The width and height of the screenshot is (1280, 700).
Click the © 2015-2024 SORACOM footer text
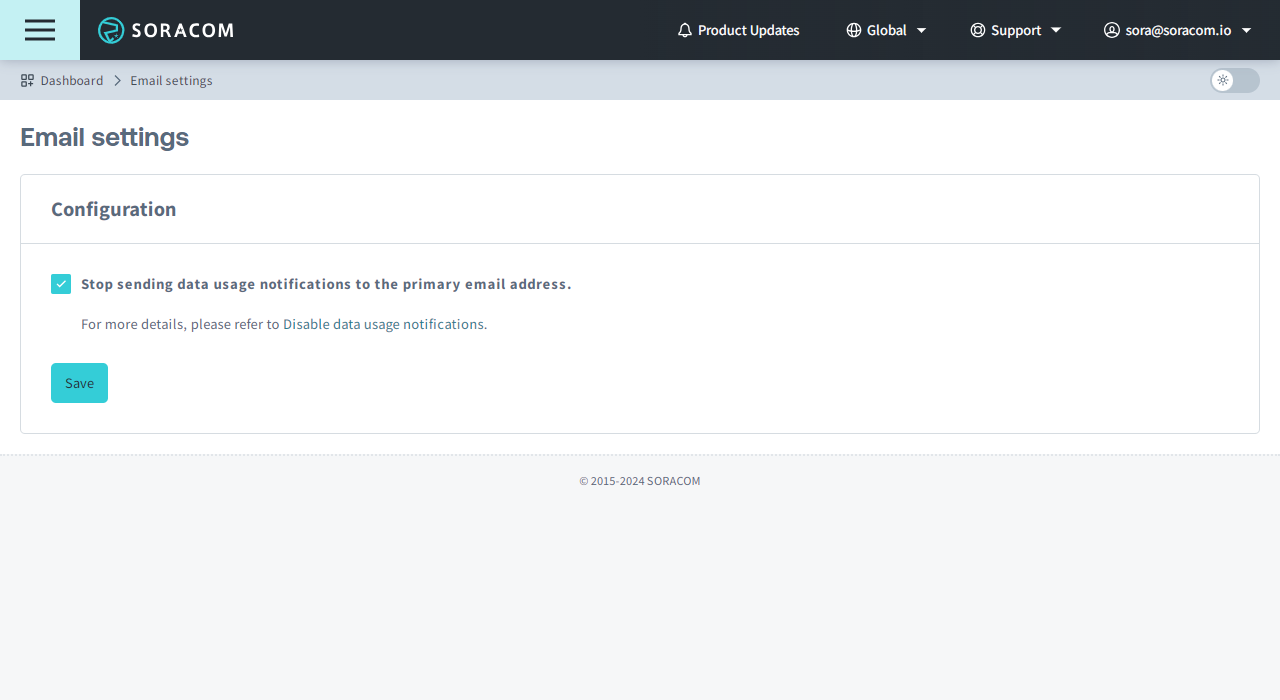[640, 481]
